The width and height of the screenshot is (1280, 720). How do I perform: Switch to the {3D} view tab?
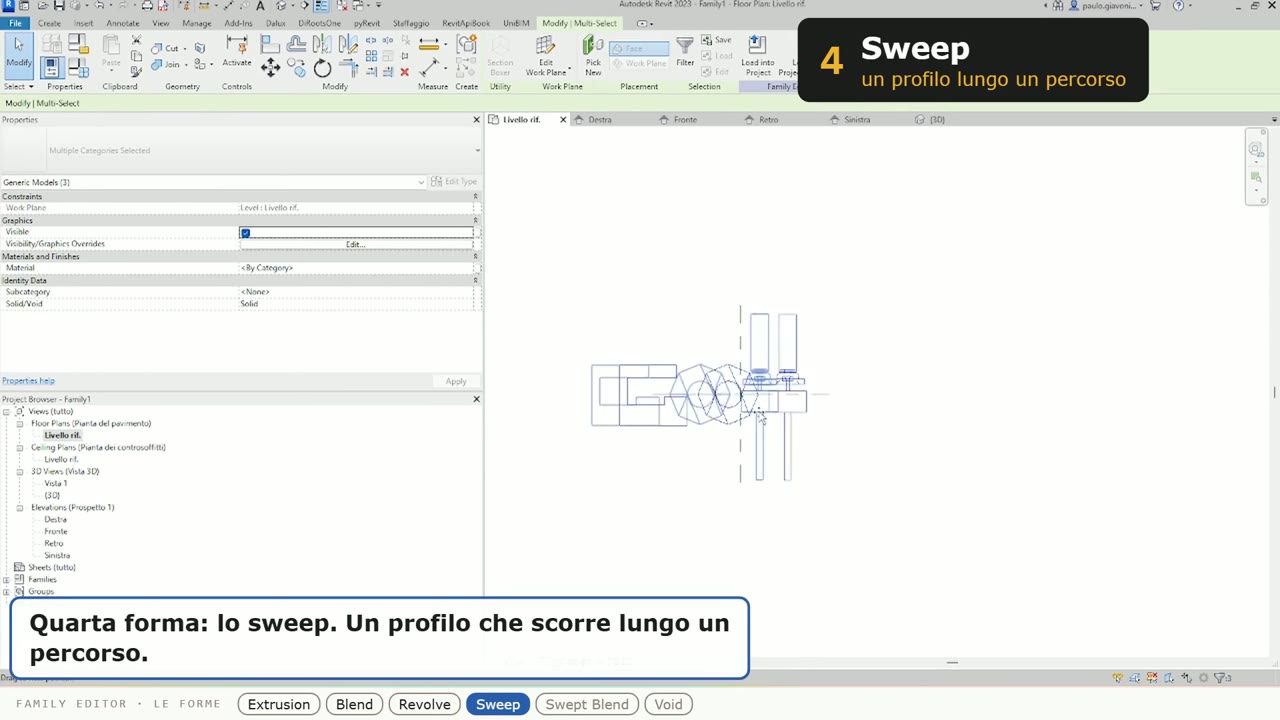tap(937, 119)
